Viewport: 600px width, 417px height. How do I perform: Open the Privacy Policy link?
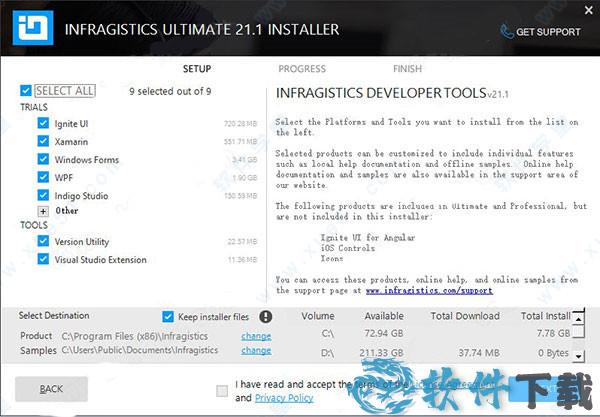tap(286, 398)
